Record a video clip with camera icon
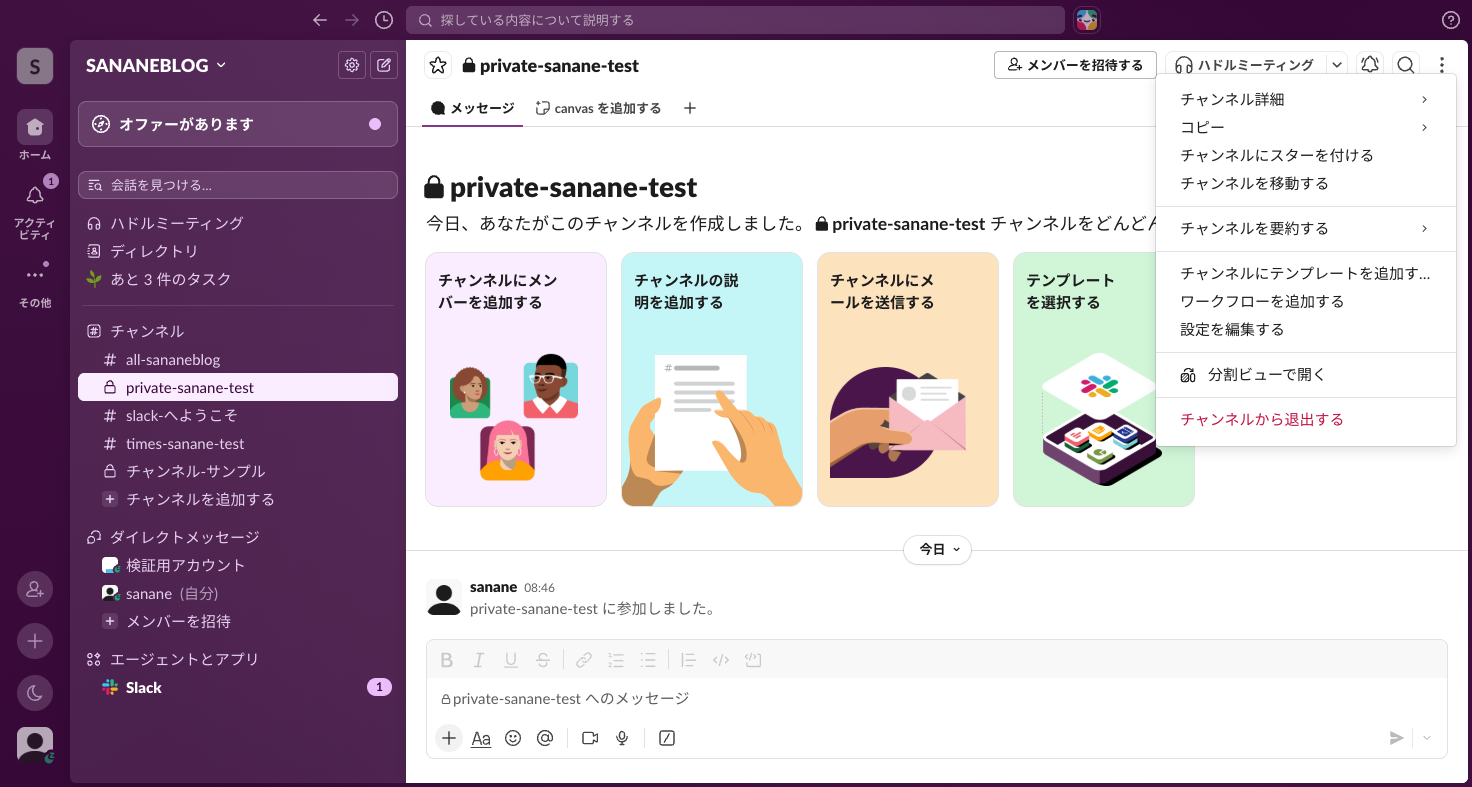The height and width of the screenshot is (787, 1472). tap(590, 738)
